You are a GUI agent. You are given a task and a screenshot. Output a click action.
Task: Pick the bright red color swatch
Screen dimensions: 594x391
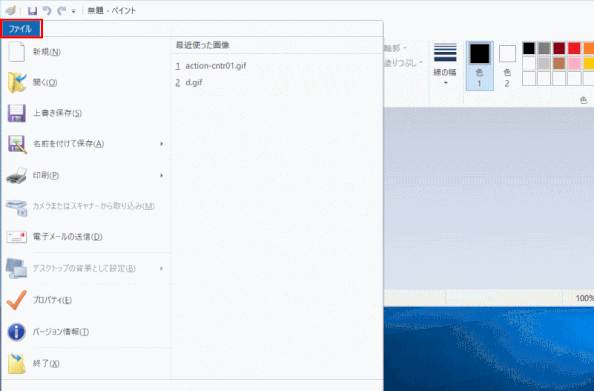(x=574, y=48)
